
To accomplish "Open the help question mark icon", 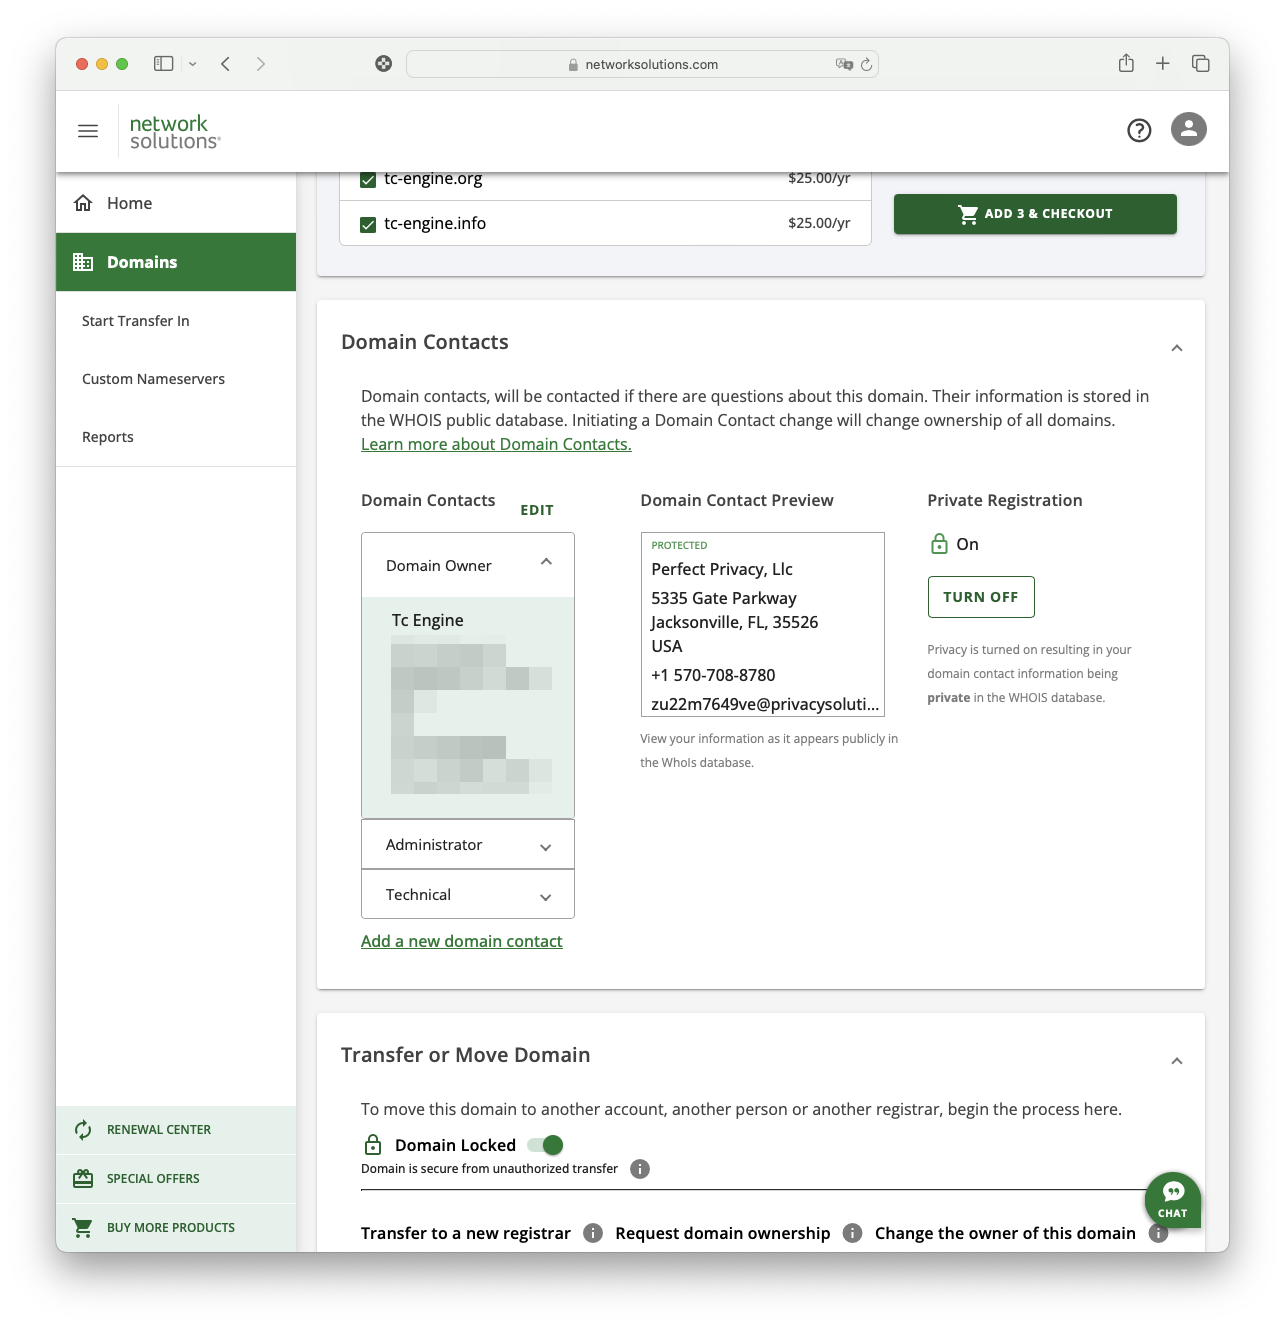I will 1139,130.
